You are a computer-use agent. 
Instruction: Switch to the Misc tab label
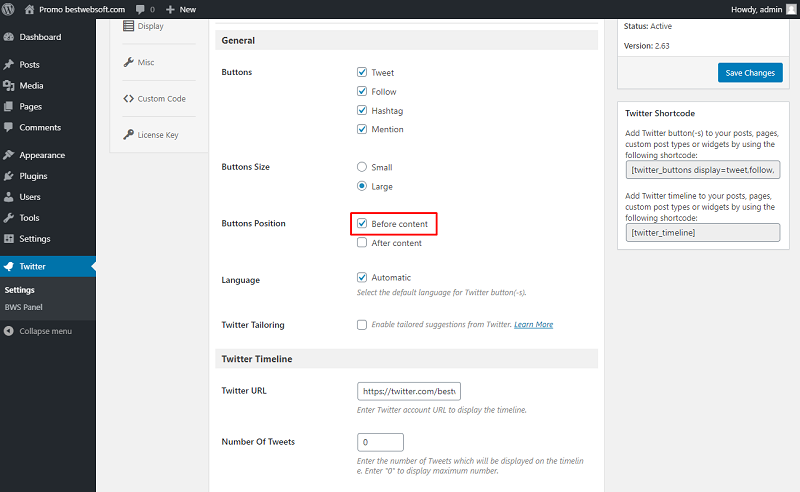[146, 62]
